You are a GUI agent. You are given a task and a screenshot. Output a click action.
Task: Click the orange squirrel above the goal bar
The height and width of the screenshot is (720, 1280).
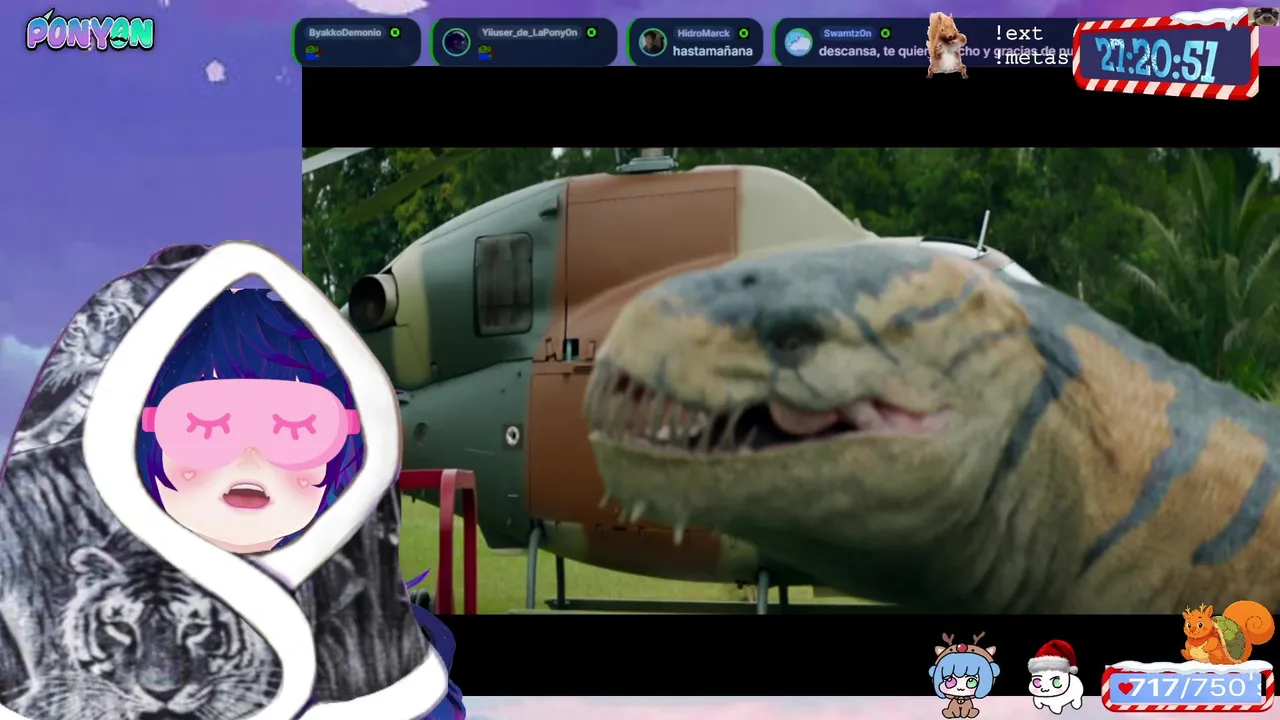[1227, 633]
